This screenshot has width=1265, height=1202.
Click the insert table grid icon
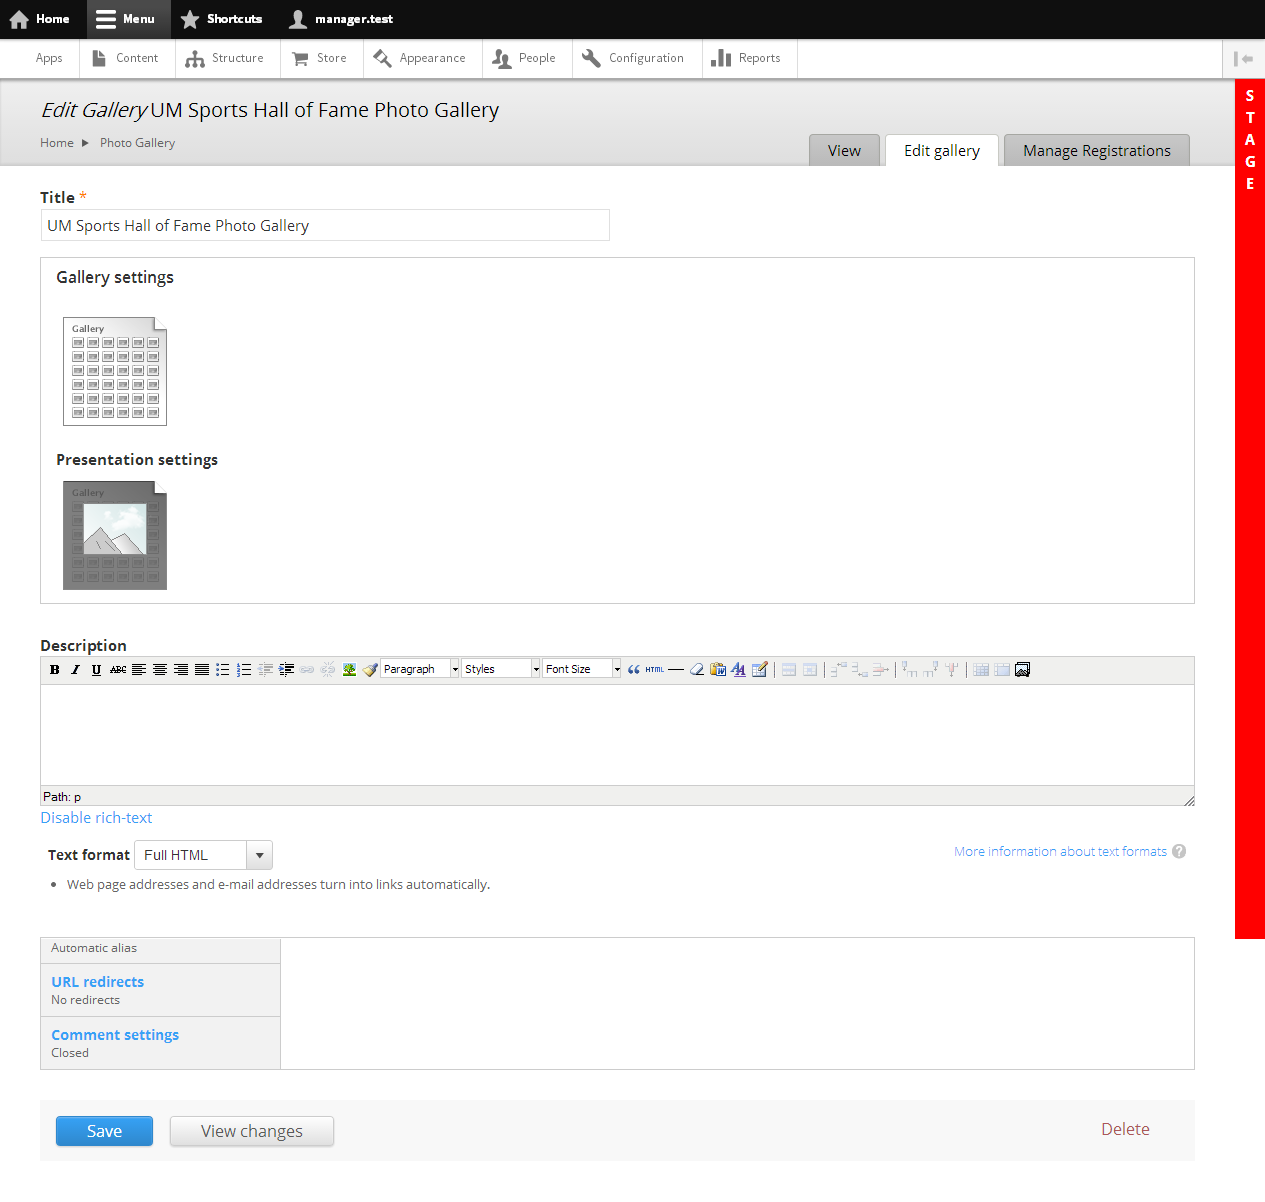(x=981, y=670)
